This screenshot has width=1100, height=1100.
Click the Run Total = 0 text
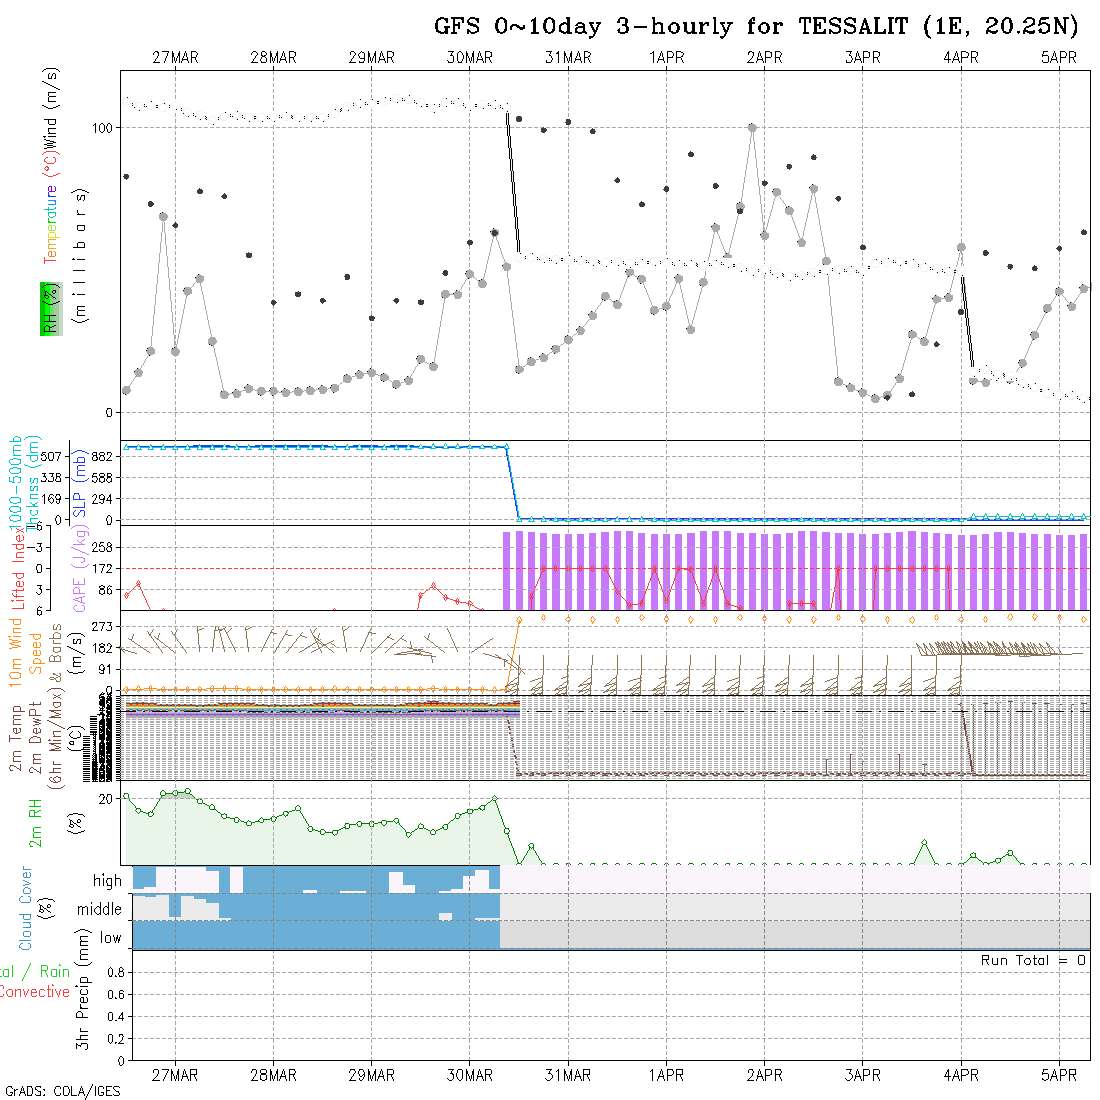pos(1033,960)
